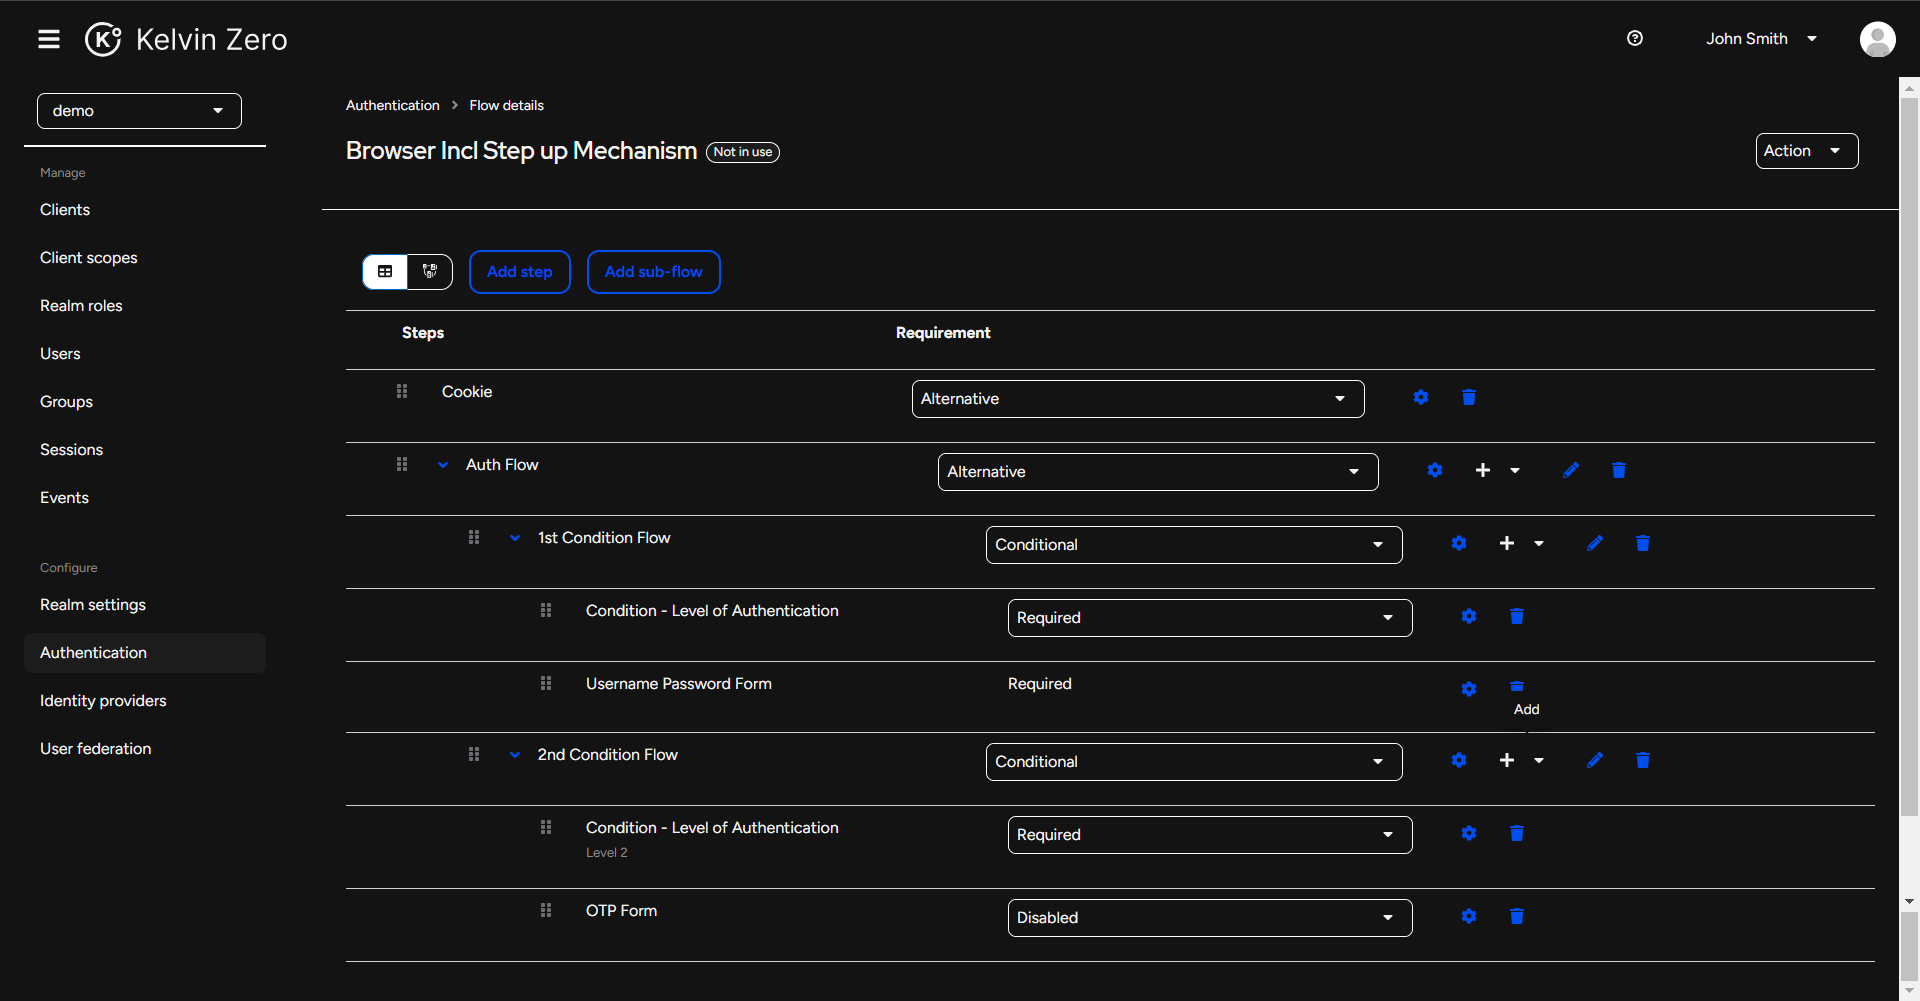Switch to diagram view
Viewport: 1920px width, 1001px height.
[x=429, y=271]
